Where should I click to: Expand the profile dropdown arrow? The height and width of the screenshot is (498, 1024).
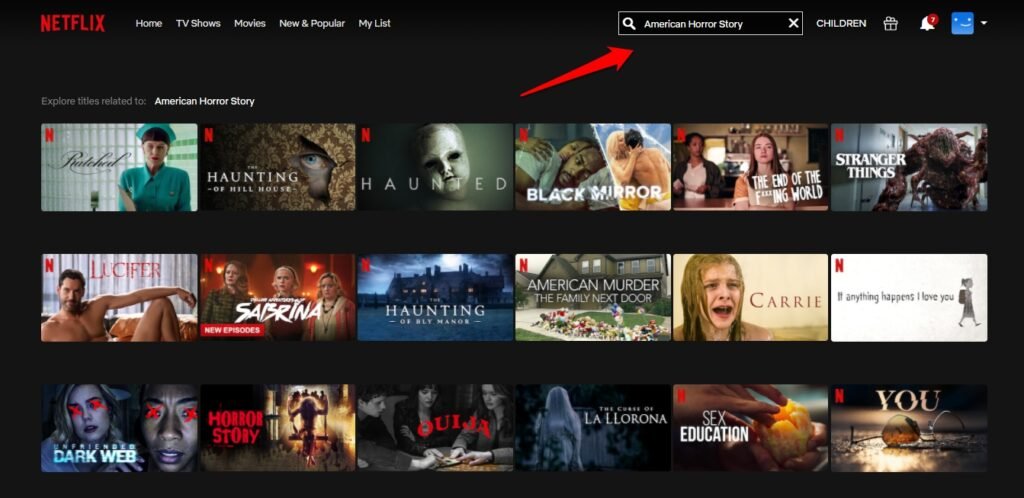pos(984,23)
